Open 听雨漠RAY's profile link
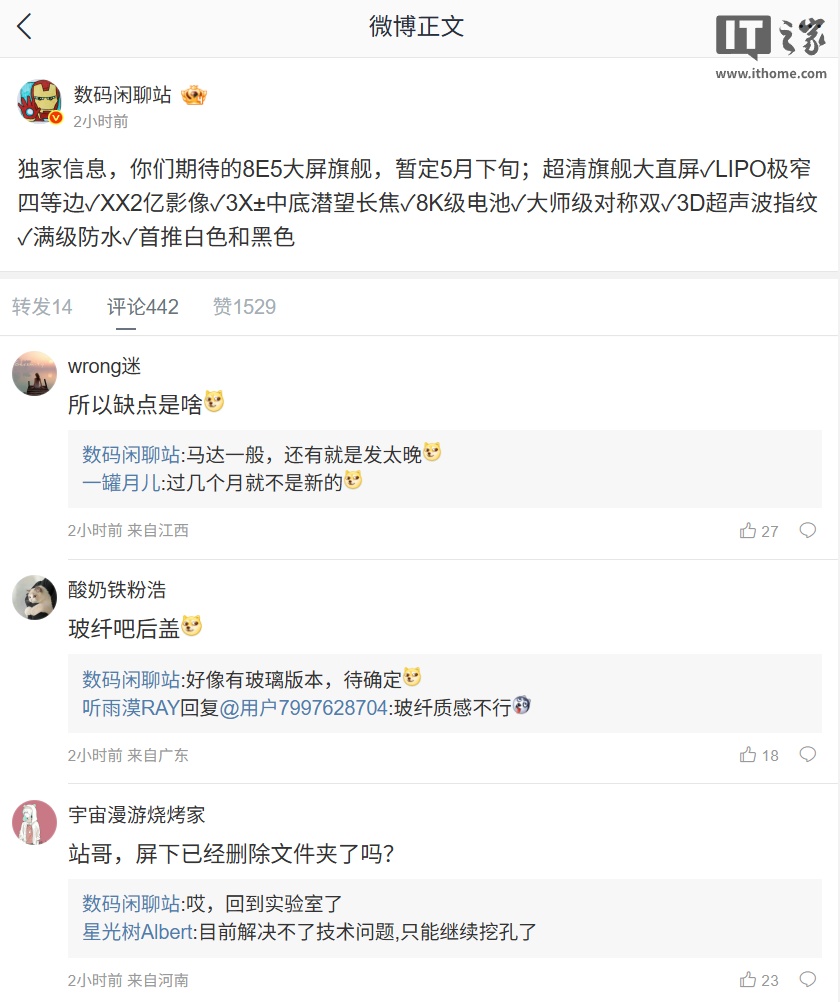This screenshot has height=1002, width=840. [130, 706]
